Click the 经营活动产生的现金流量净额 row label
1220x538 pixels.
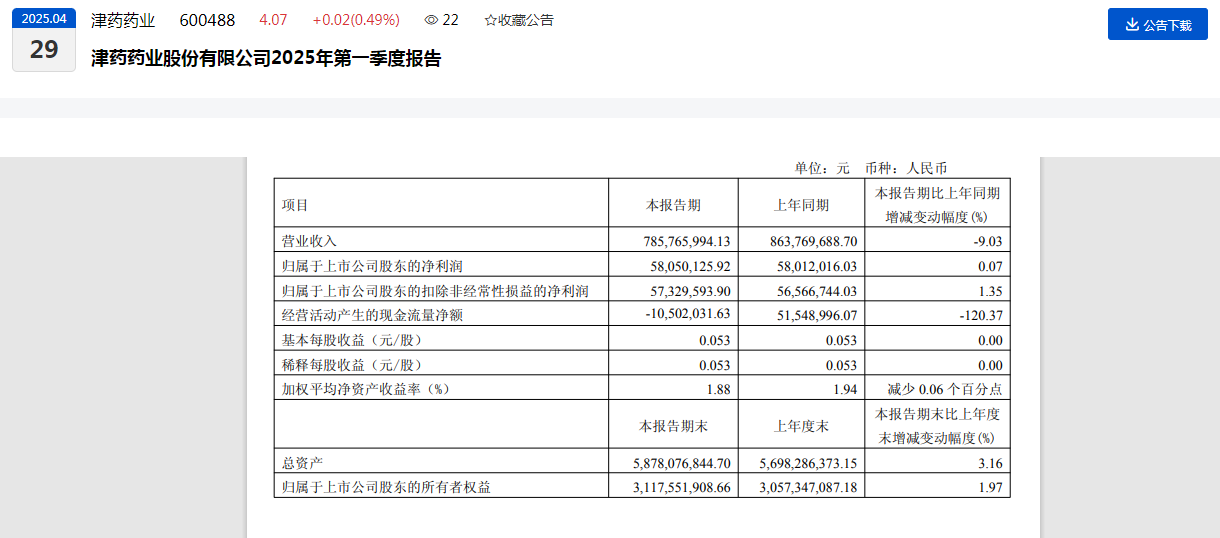[x=372, y=315]
